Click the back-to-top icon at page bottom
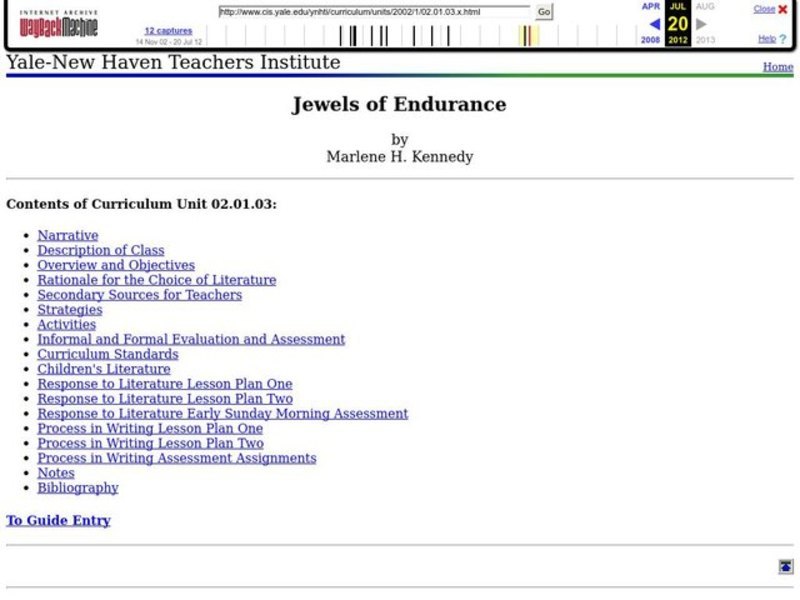800x600 pixels. click(786, 566)
